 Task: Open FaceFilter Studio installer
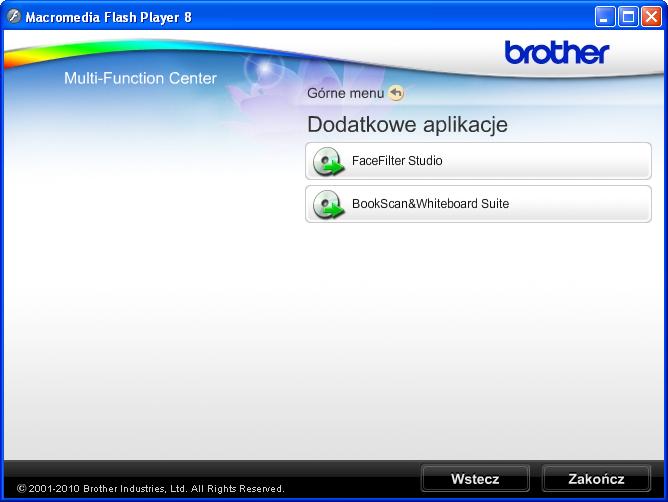[x=478, y=161]
